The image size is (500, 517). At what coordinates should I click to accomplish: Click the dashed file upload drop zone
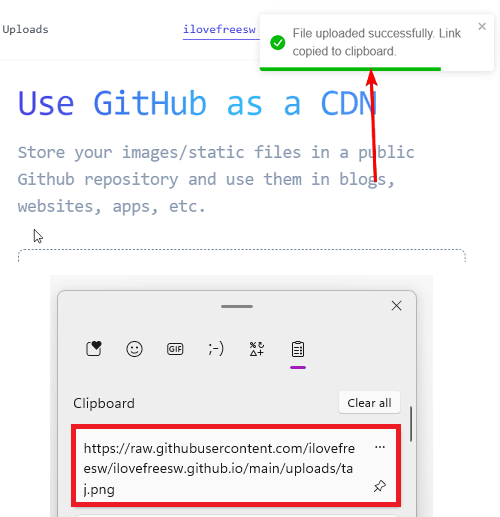(x=242, y=255)
